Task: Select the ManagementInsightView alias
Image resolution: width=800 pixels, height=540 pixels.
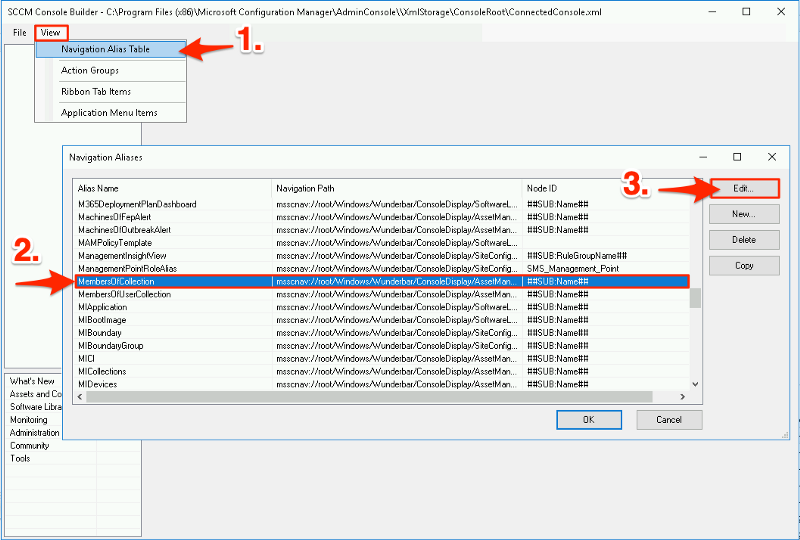Action: [x=382, y=256]
